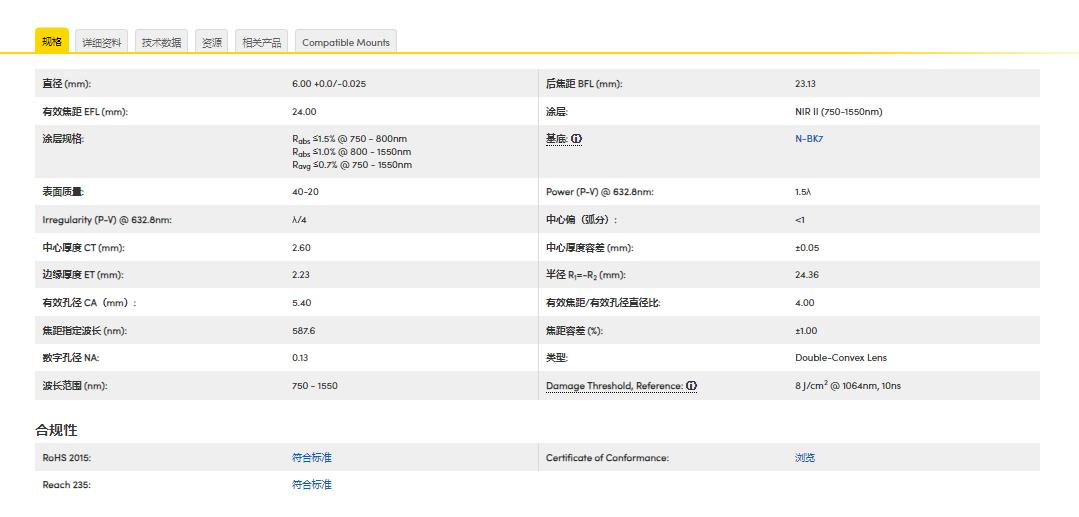Select the 规格 tab
The height and width of the screenshot is (517, 1079).
pyautogui.click(x=52, y=41)
